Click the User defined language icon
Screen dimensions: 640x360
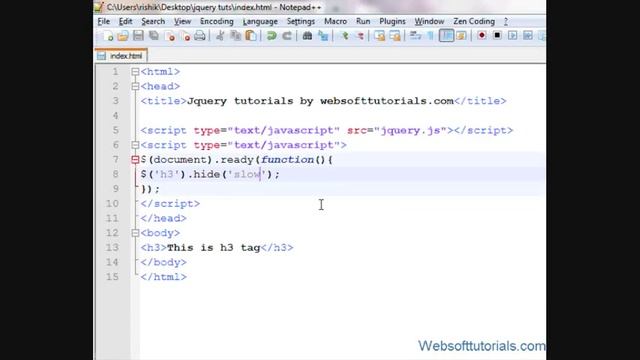[x=461, y=36]
